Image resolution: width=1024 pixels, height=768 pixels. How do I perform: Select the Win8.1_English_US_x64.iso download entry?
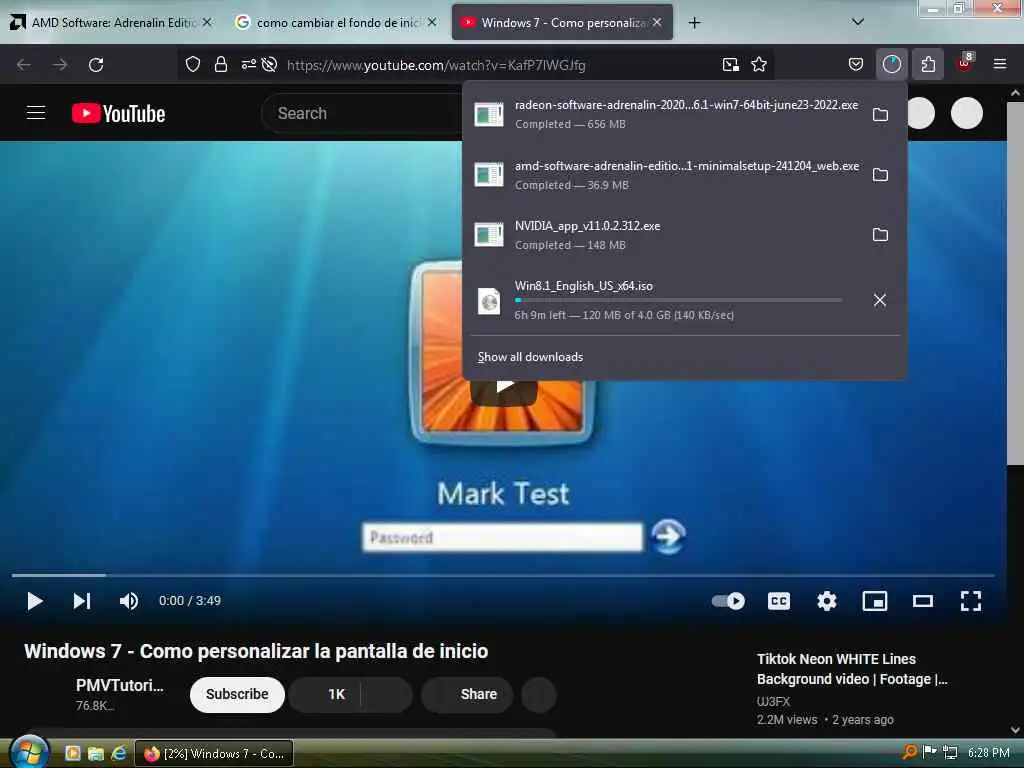pyautogui.click(x=666, y=300)
